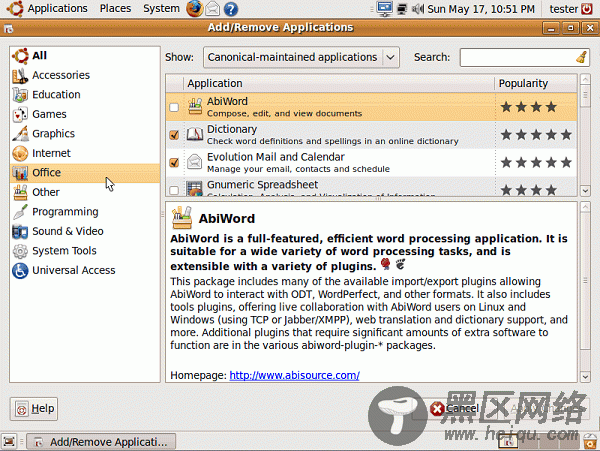Sort by the Popularity column header
Screen dimensions: 600x451
(536, 83)
